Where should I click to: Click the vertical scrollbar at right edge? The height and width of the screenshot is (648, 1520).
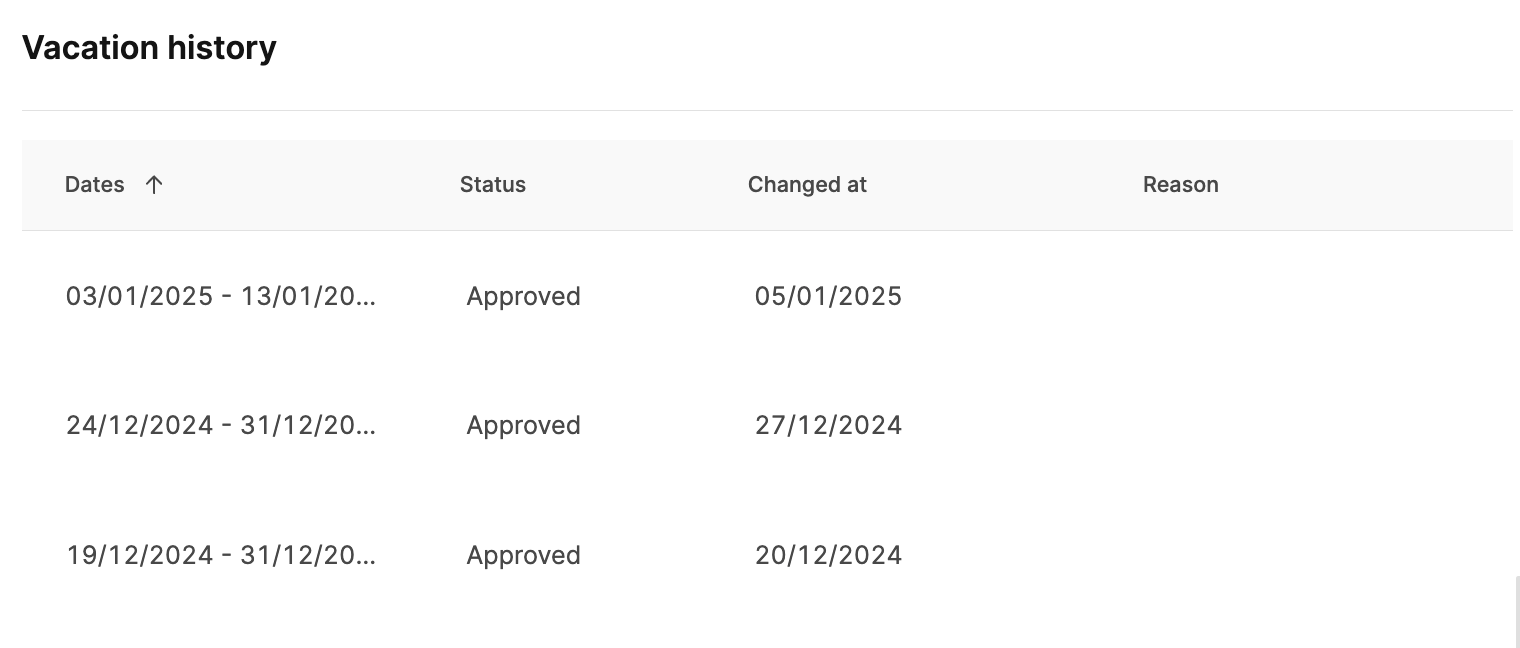[1516, 610]
